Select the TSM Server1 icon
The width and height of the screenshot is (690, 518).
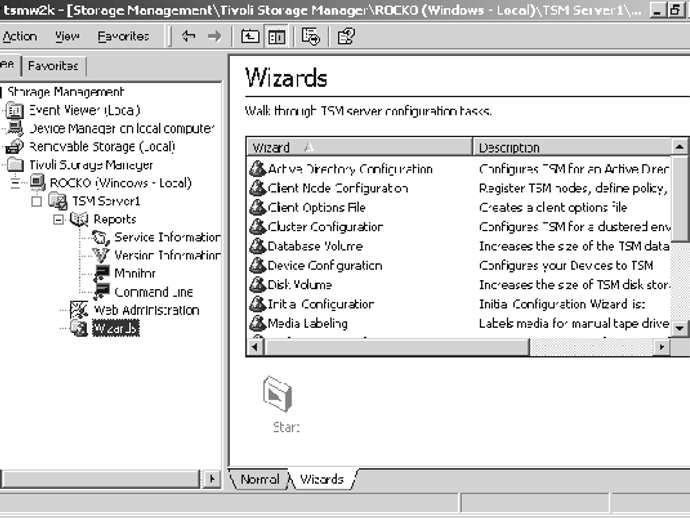click(58, 201)
